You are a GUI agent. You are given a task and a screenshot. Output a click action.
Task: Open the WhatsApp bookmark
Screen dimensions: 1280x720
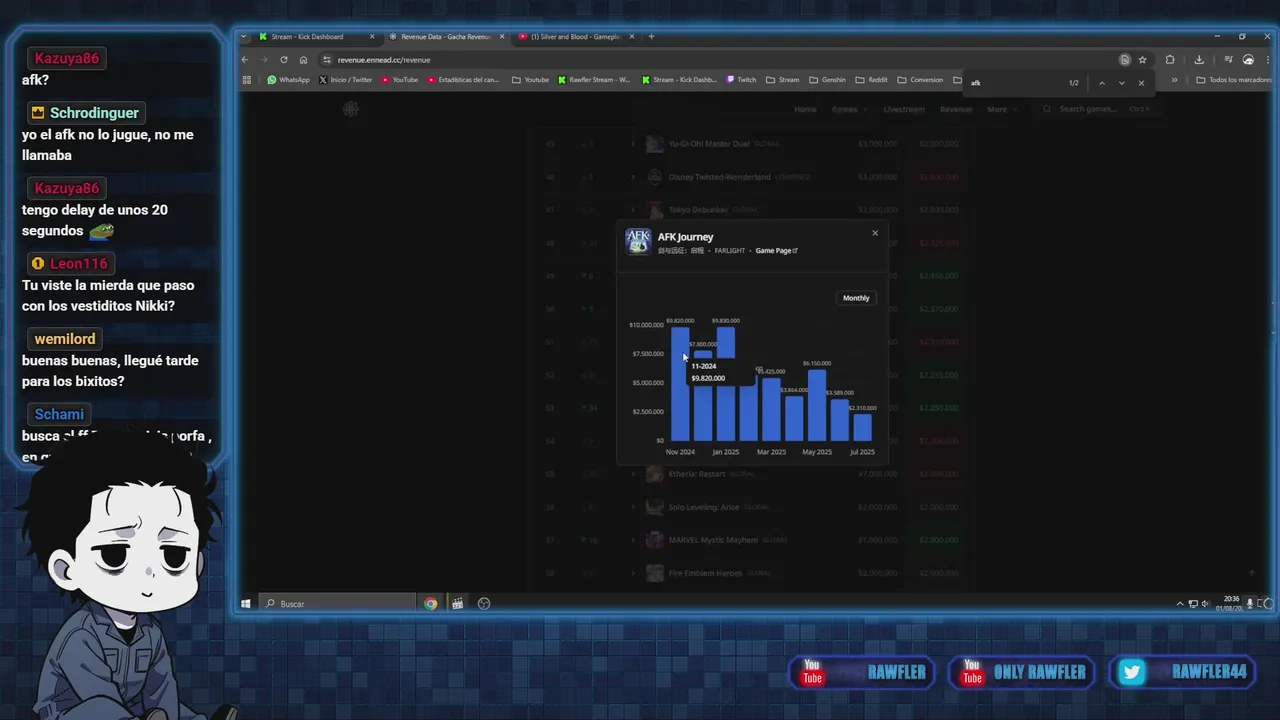[288, 80]
